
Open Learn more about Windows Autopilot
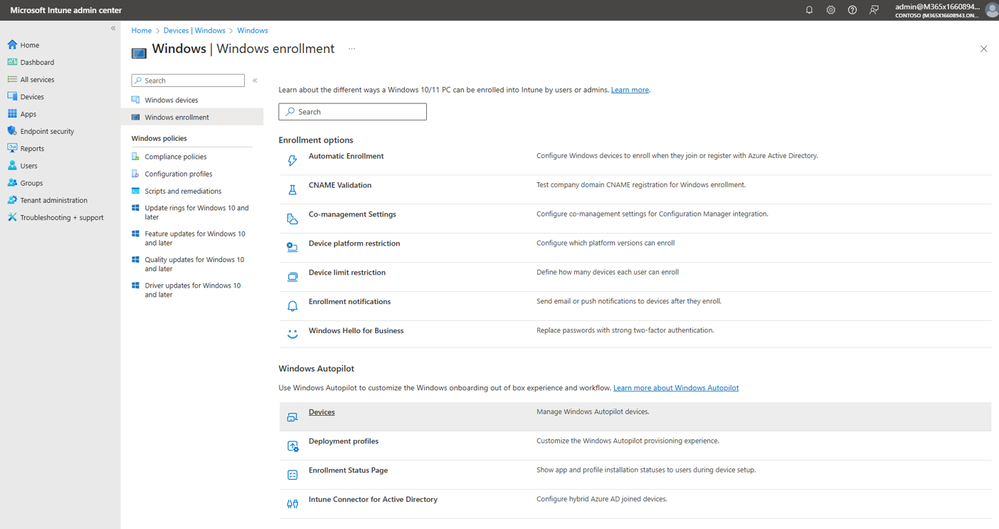point(676,388)
